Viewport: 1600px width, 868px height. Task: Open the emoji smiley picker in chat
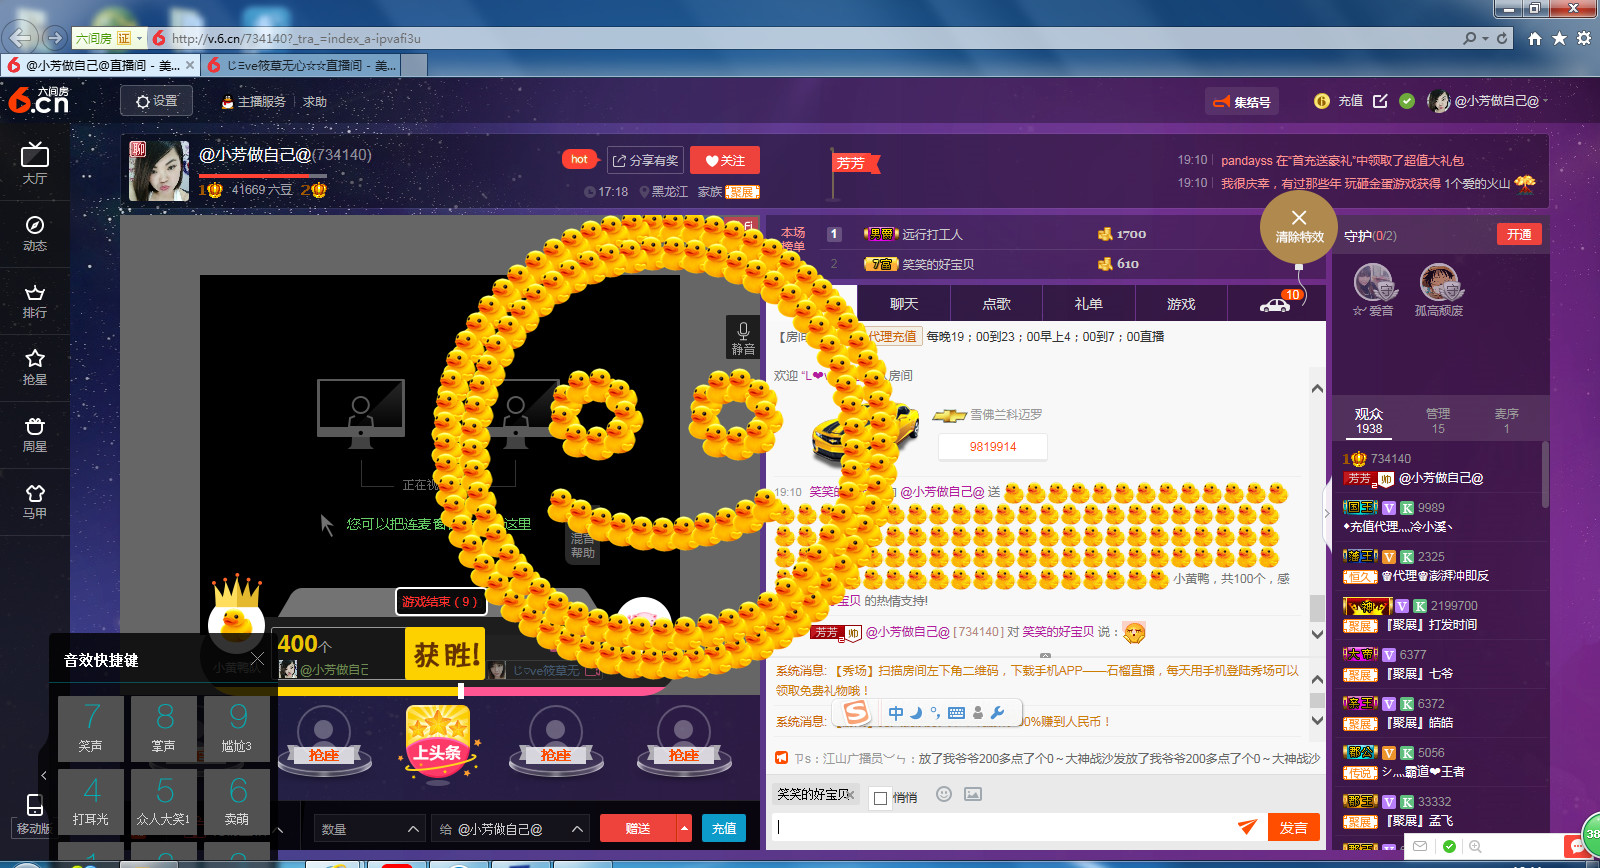[943, 794]
